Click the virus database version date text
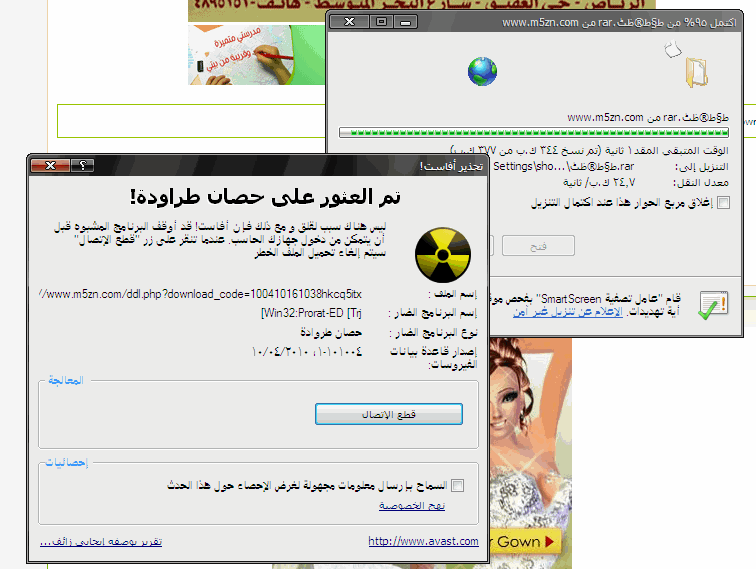This screenshot has width=756, height=569. 307,352
